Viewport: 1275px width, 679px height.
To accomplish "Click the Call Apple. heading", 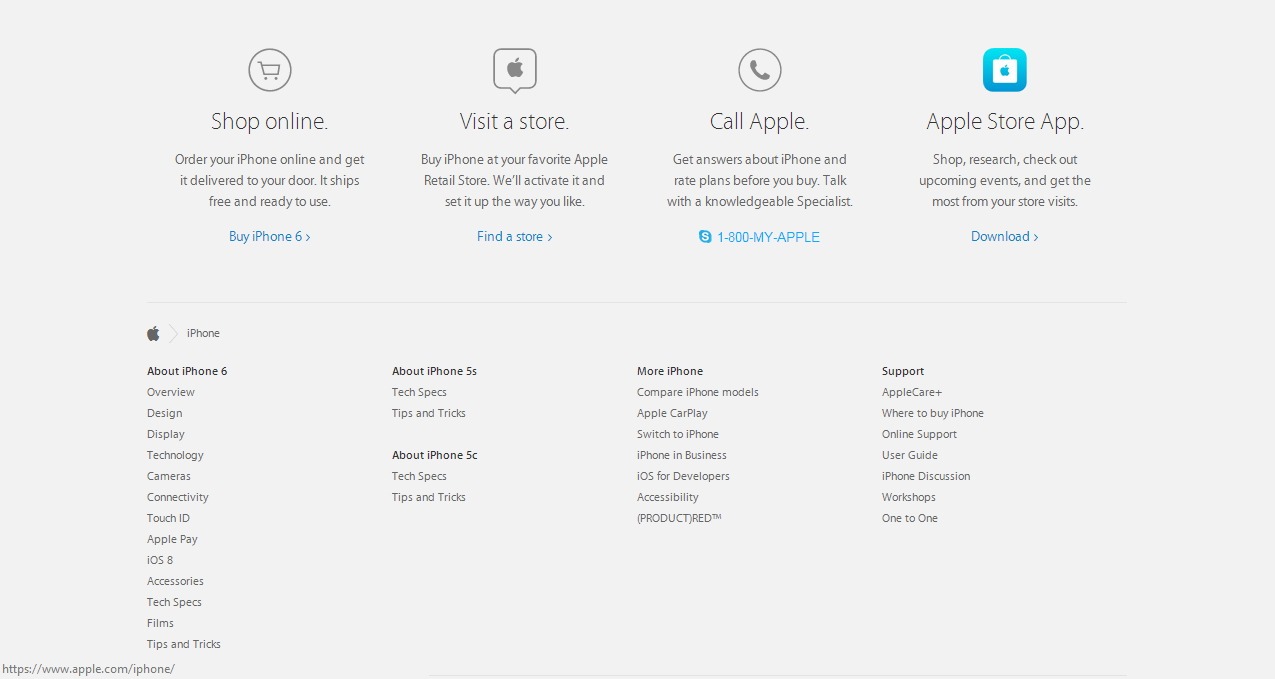I will click(x=760, y=122).
